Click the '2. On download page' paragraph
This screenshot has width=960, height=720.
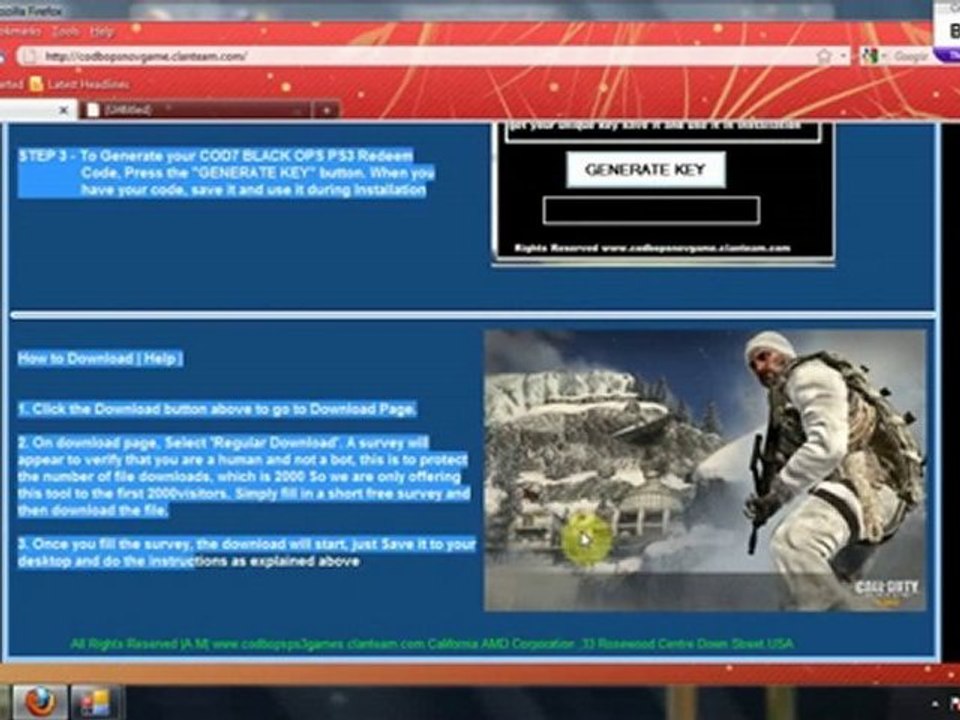pyautogui.click(x=244, y=476)
